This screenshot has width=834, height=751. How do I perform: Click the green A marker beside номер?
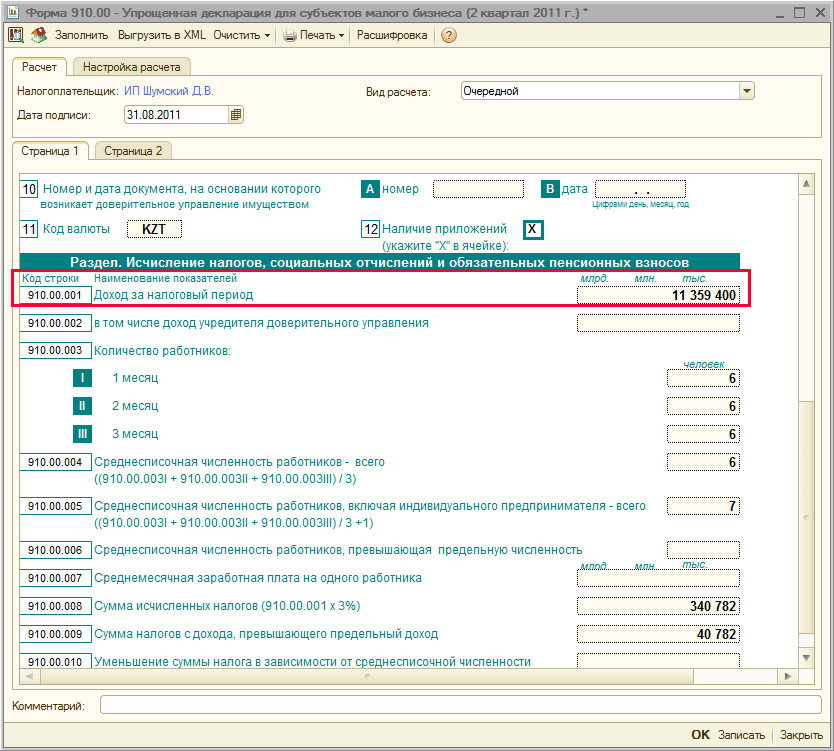(x=370, y=189)
